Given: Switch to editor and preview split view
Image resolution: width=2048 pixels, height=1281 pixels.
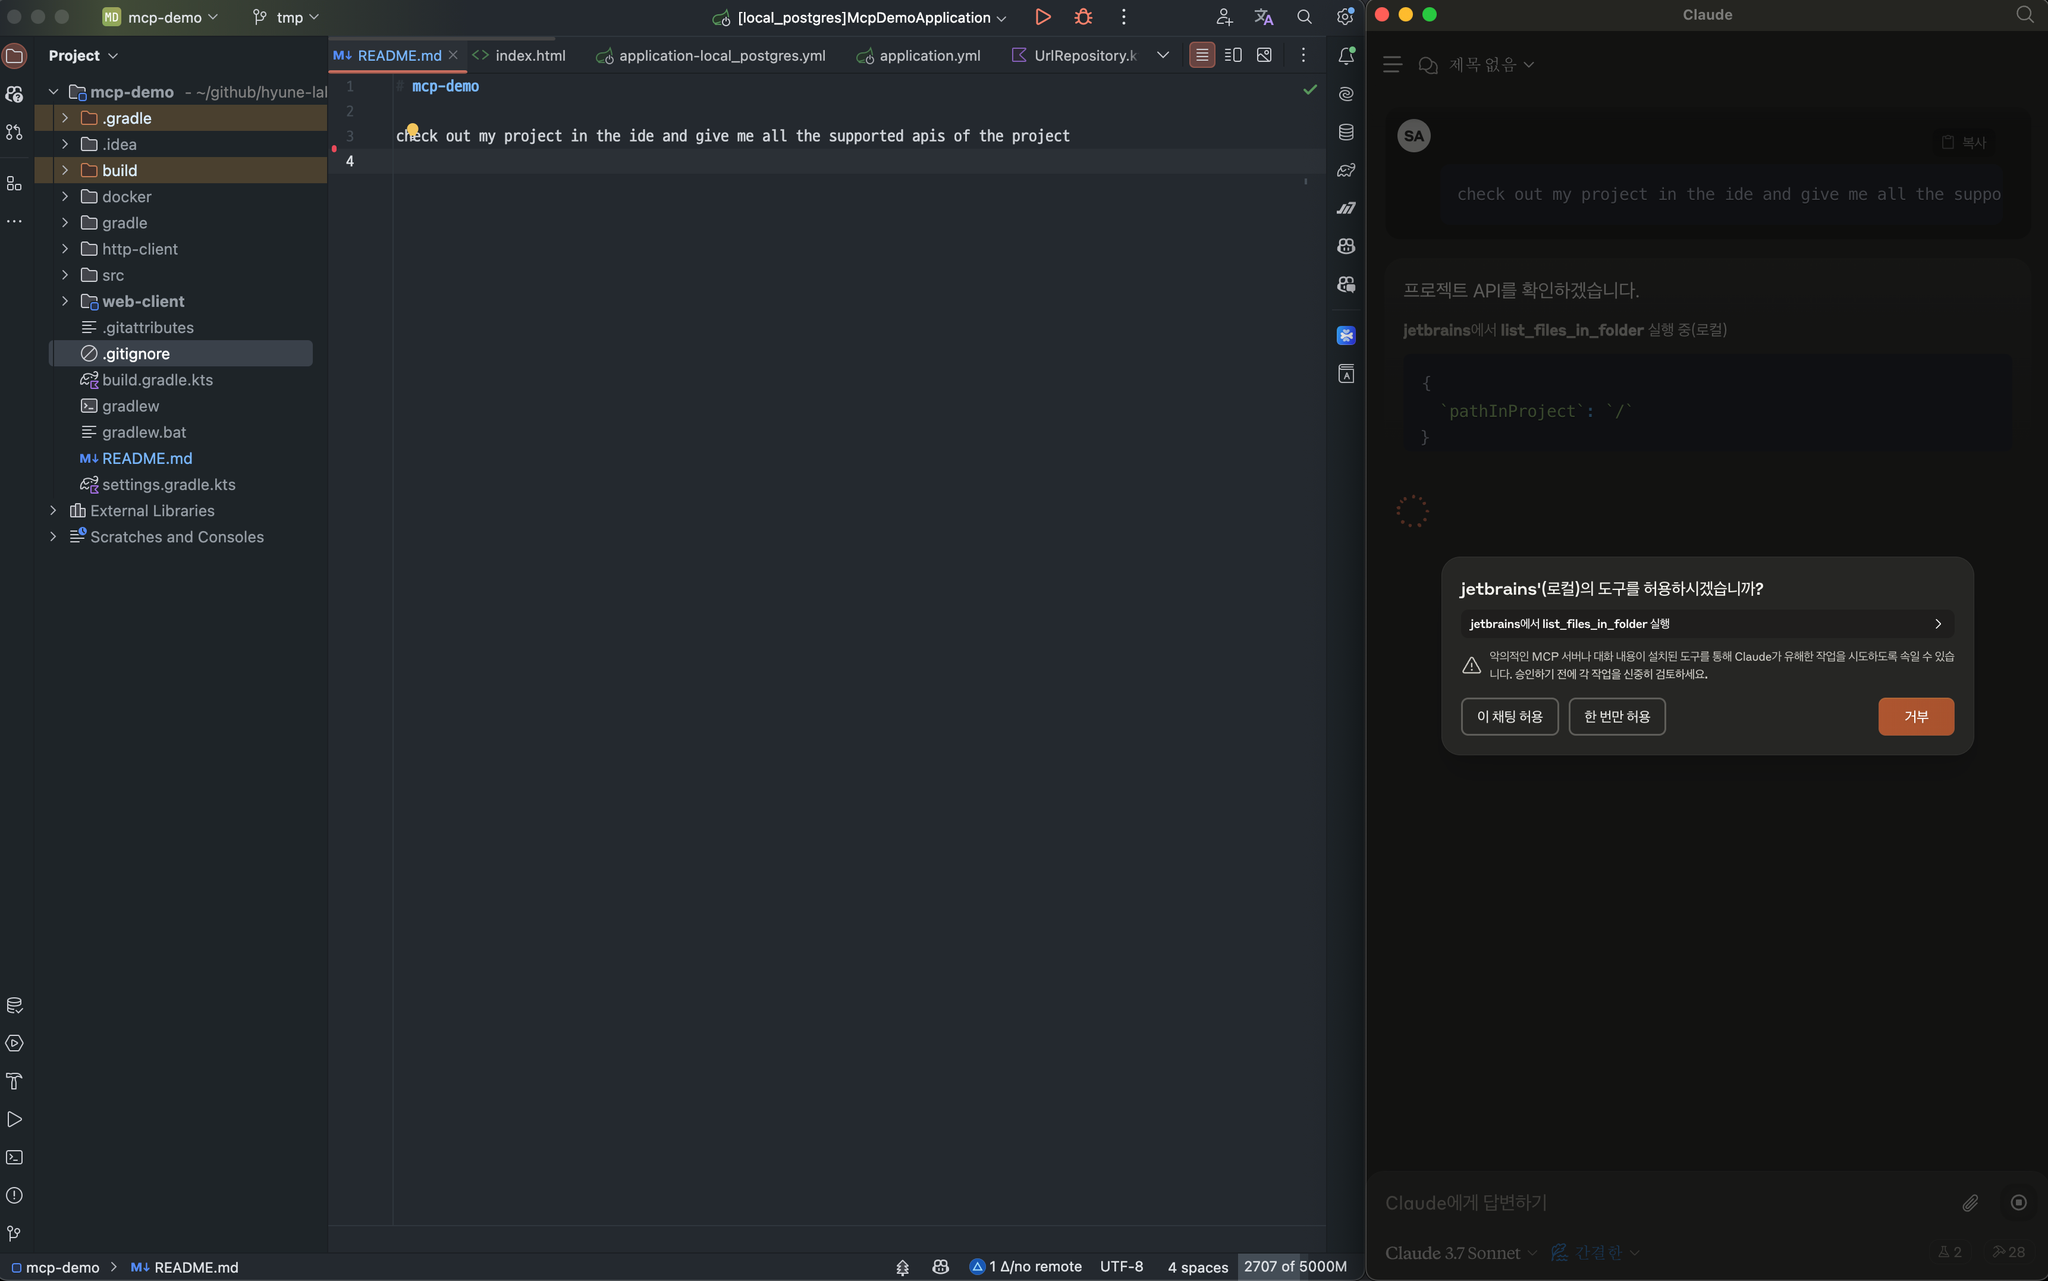Looking at the screenshot, I should [1233, 56].
